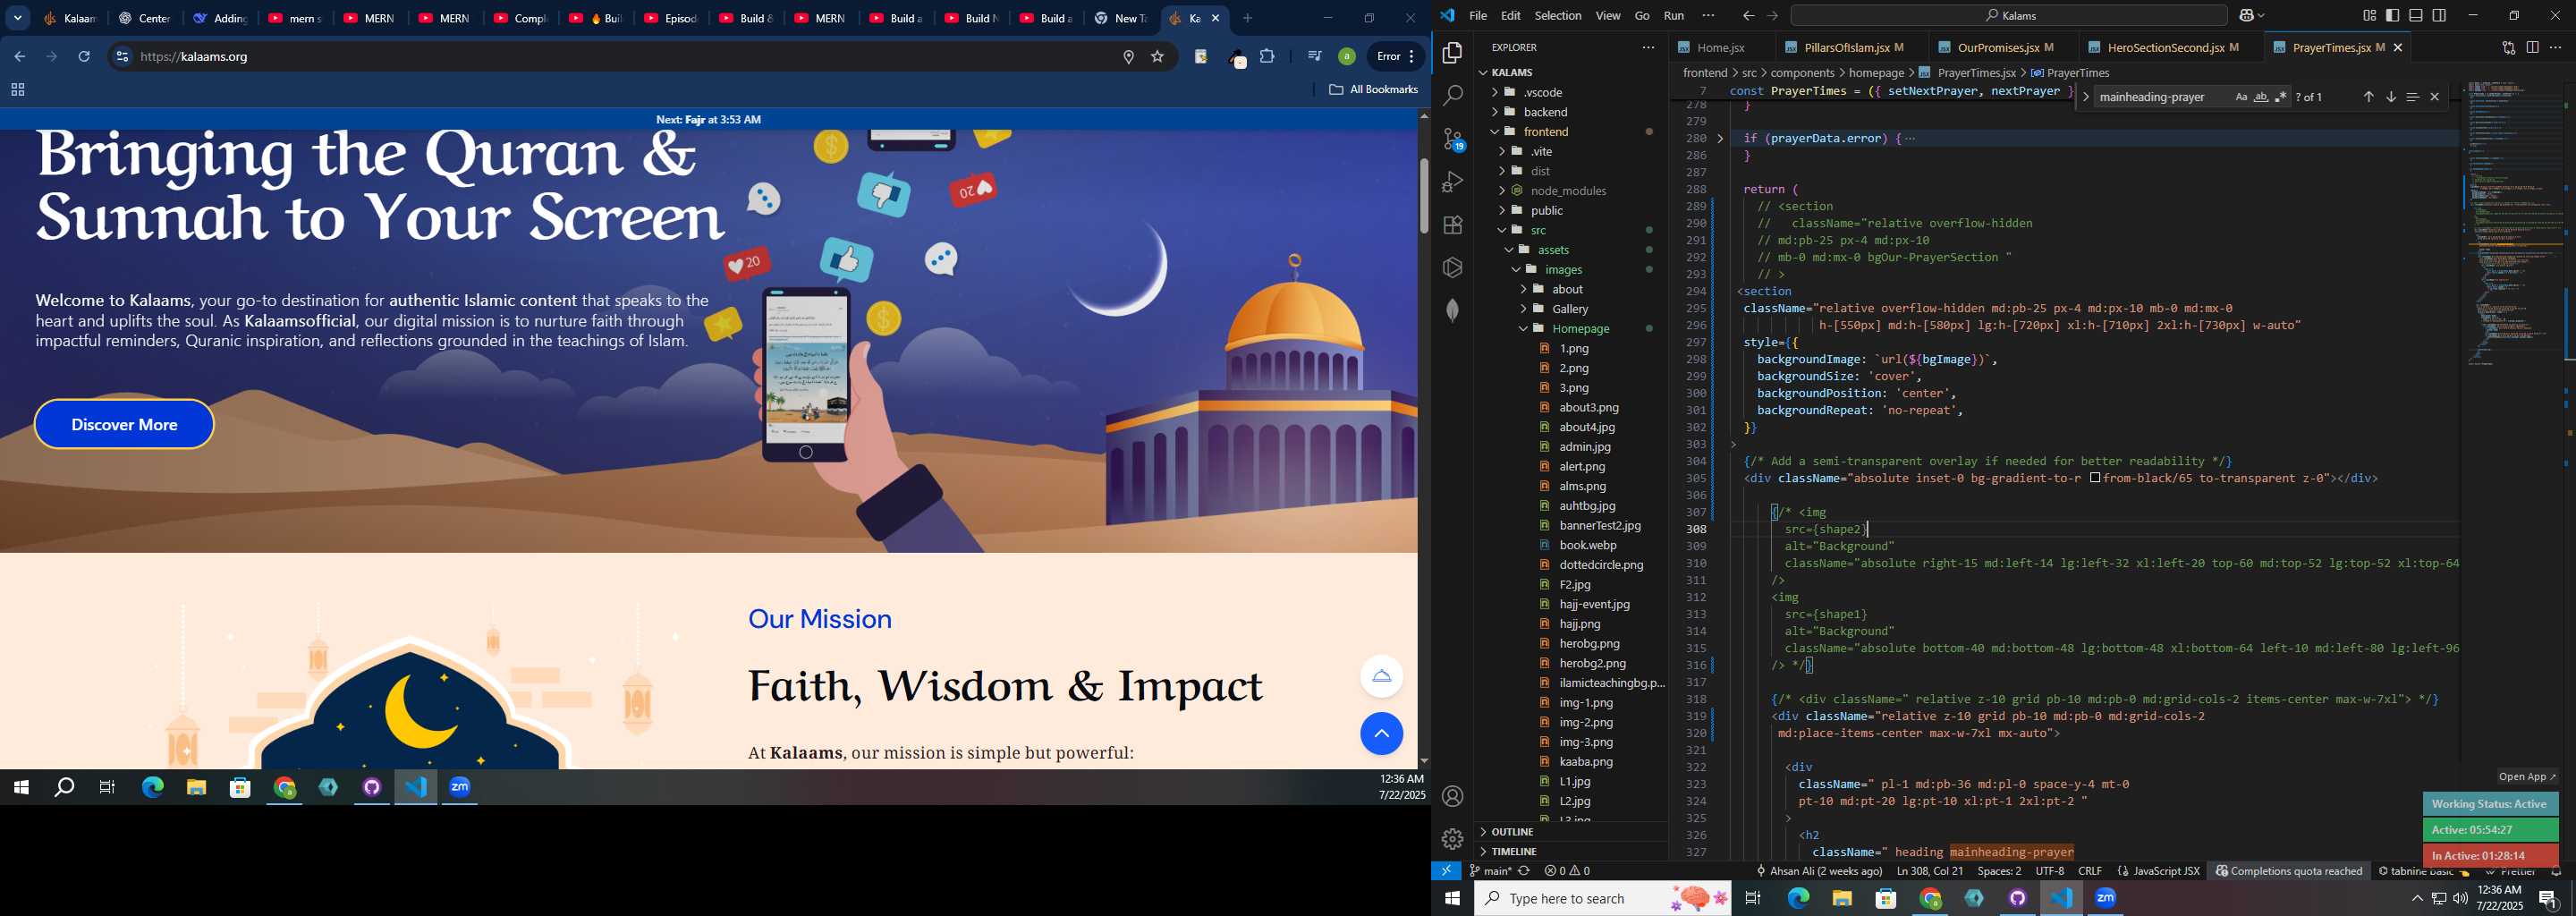The image size is (2576, 916).
Task: Click the black color swatch before from-black/65
Action: [x=2094, y=479]
